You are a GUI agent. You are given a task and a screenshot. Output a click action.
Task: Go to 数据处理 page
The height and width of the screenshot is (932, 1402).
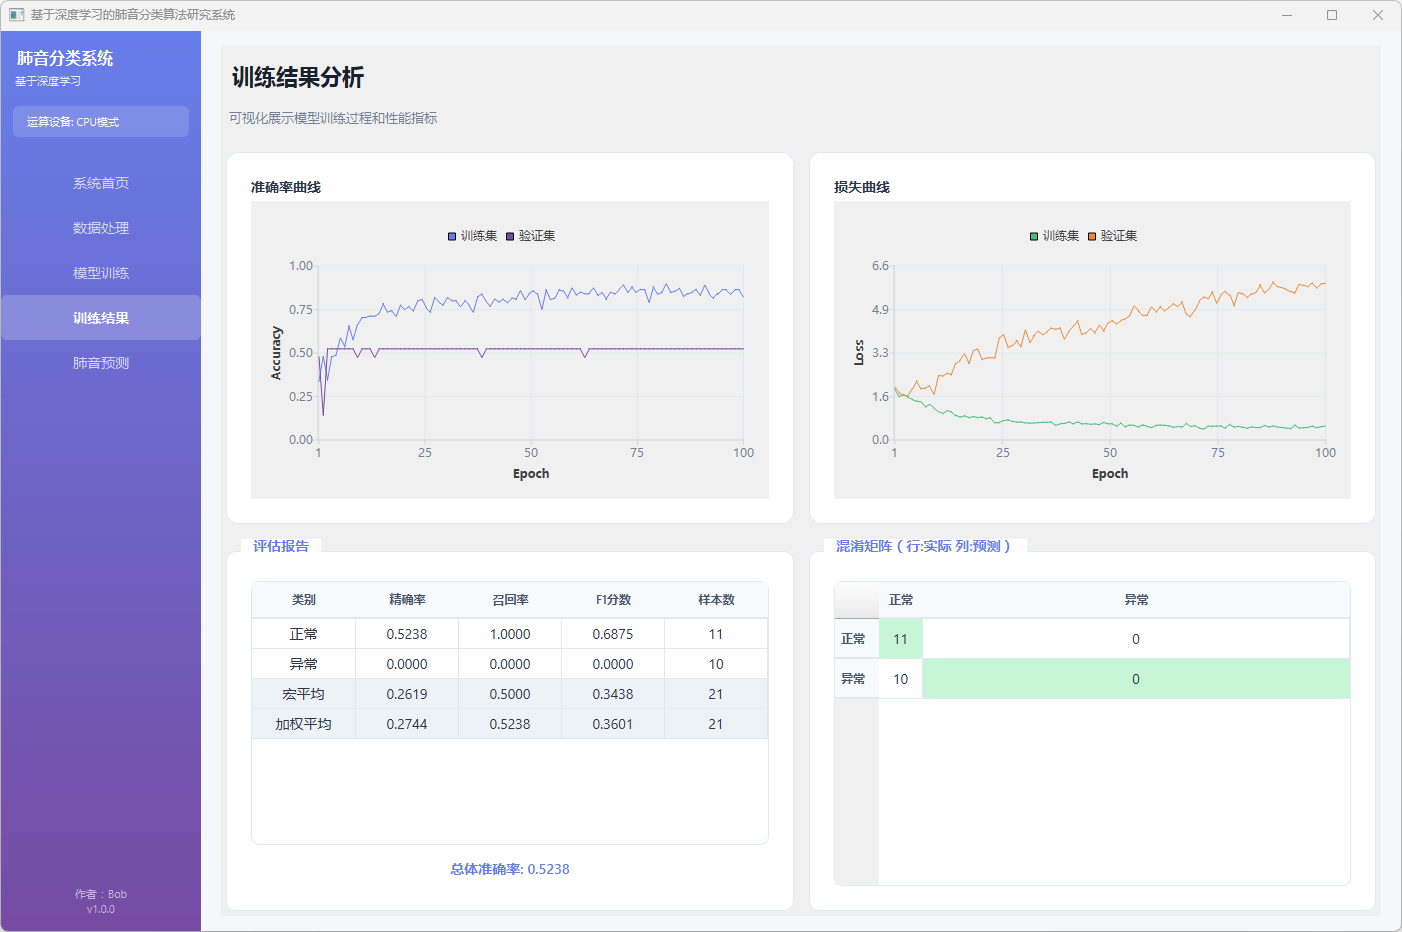101,228
